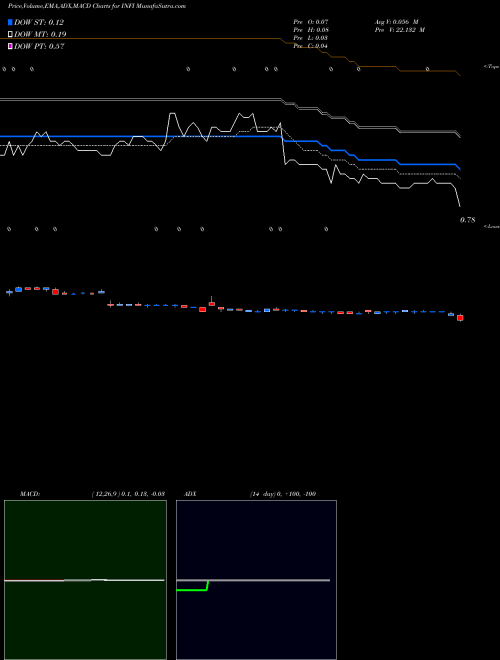
Task: Click the ADX '(14 day) 0, +100, -100' values
Action: coord(283,494)
